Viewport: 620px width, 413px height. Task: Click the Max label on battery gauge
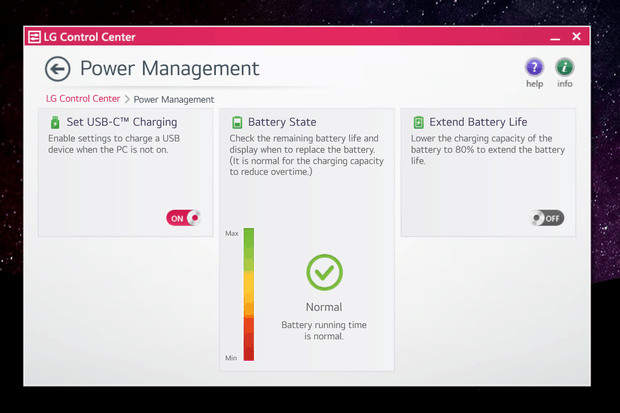[232, 233]
